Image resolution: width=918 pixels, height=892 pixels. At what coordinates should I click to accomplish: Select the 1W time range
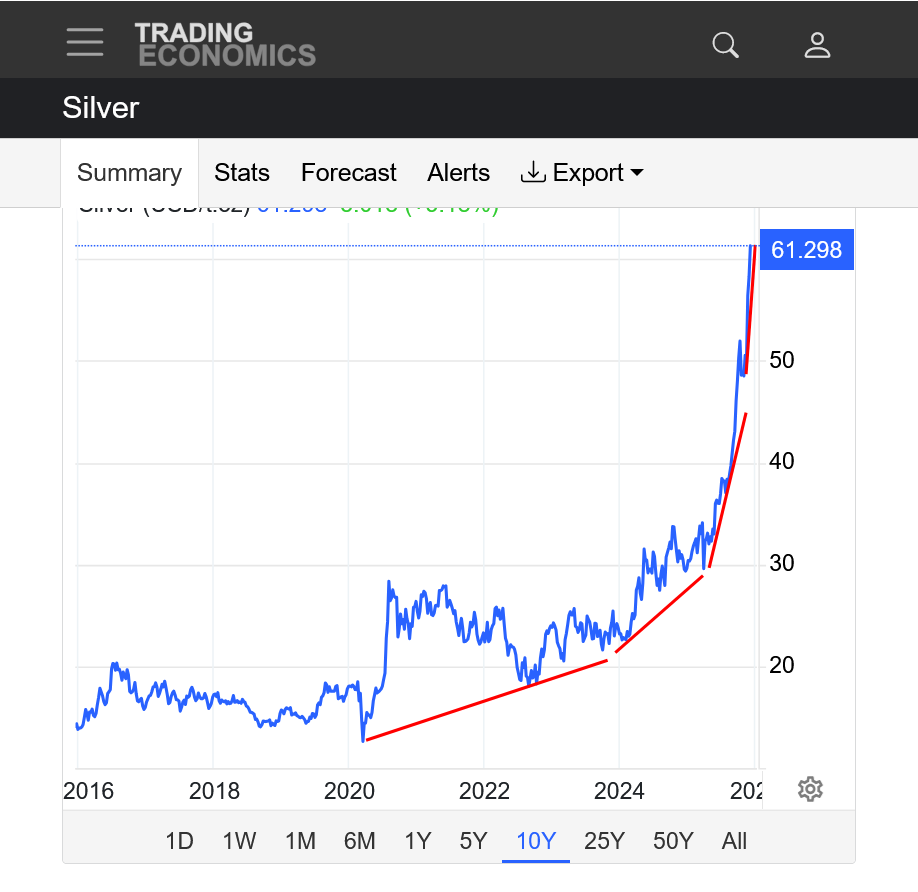[239, 841]
